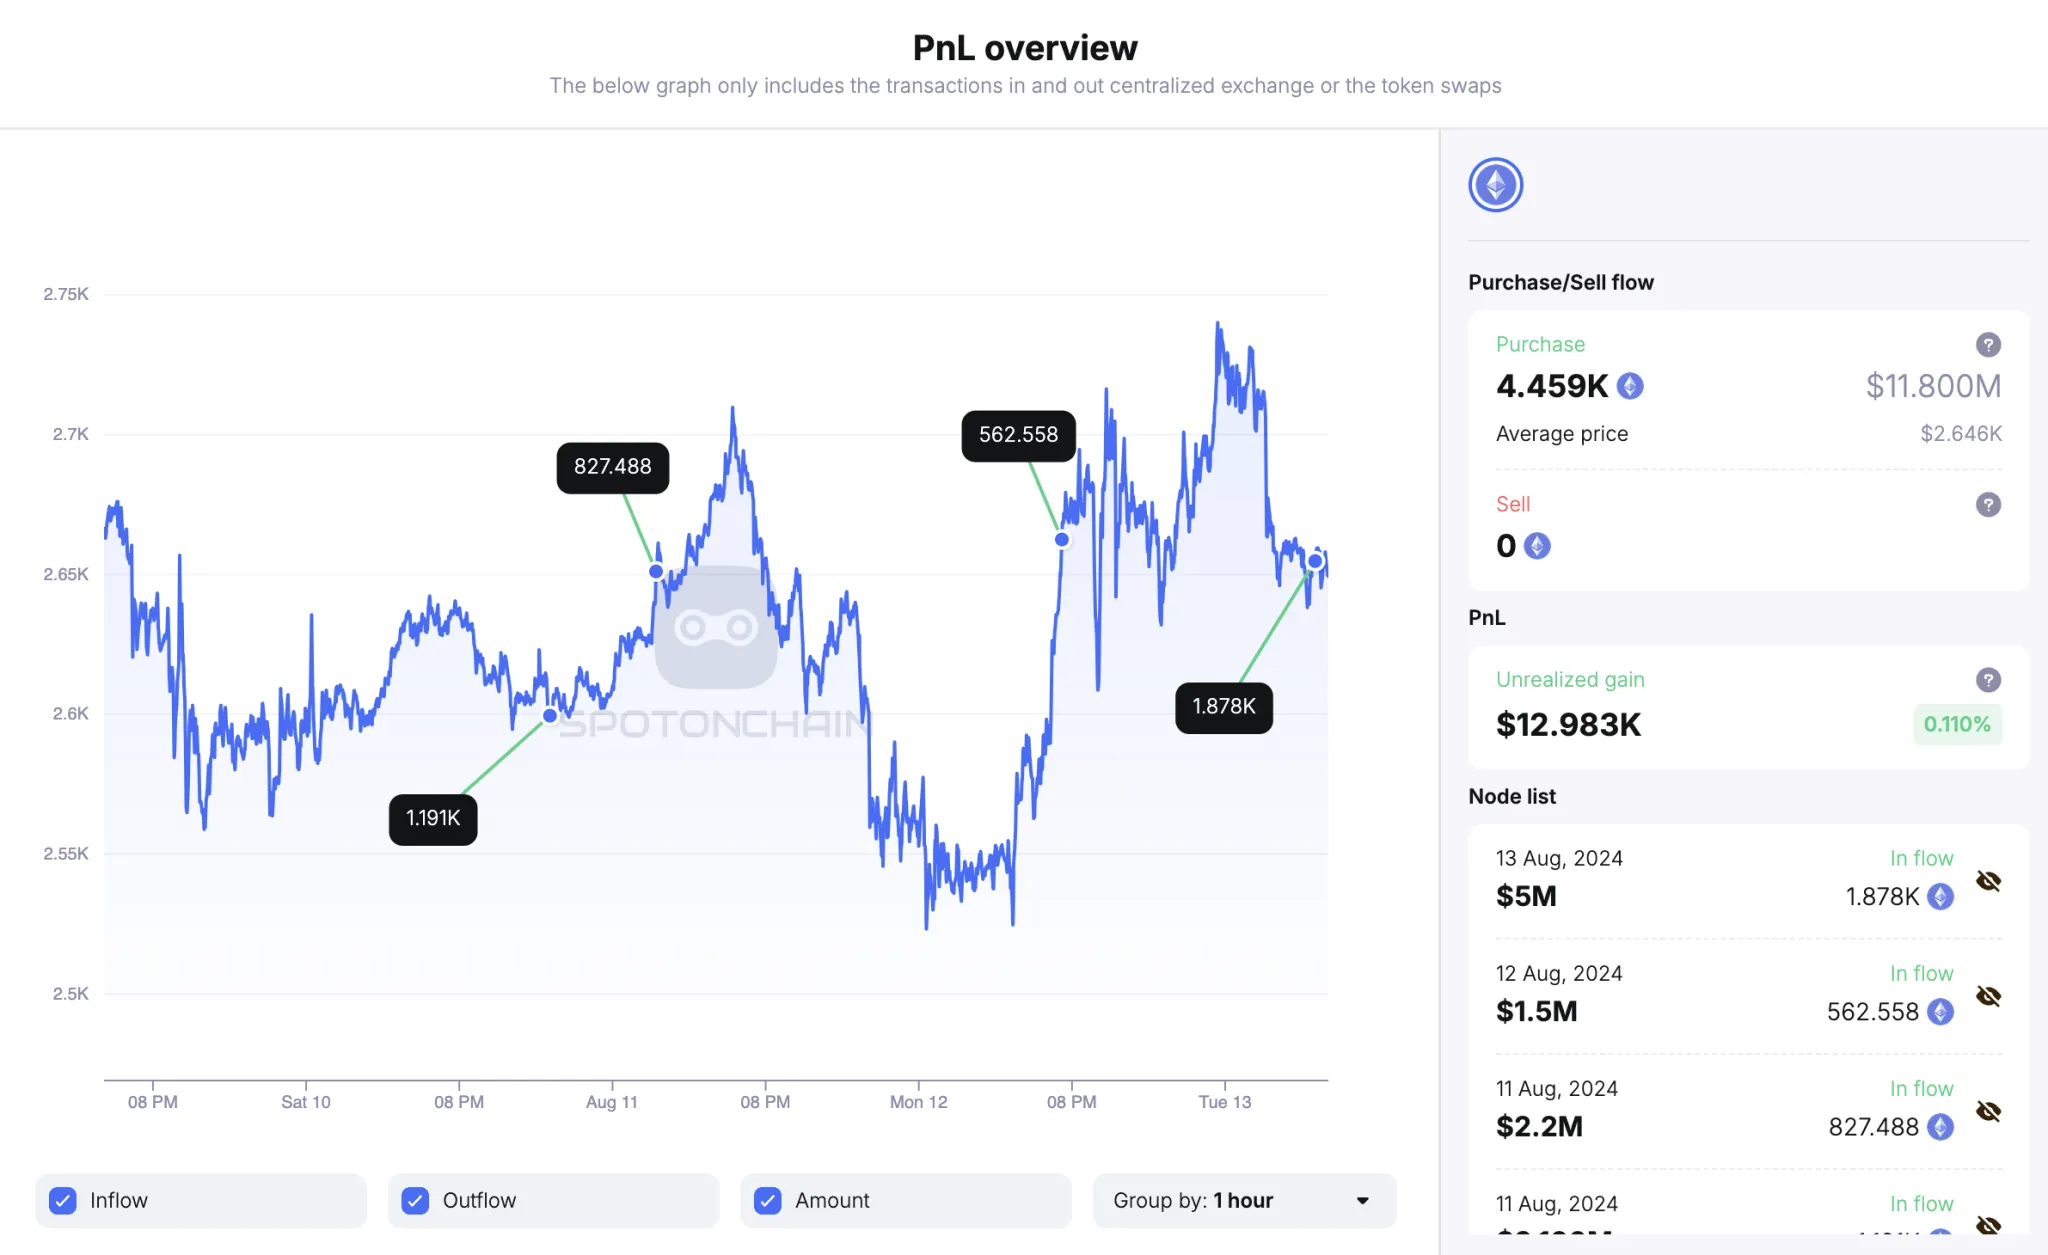Click the Ethereum icon next to 1.878K node

tap(1940, 897)
